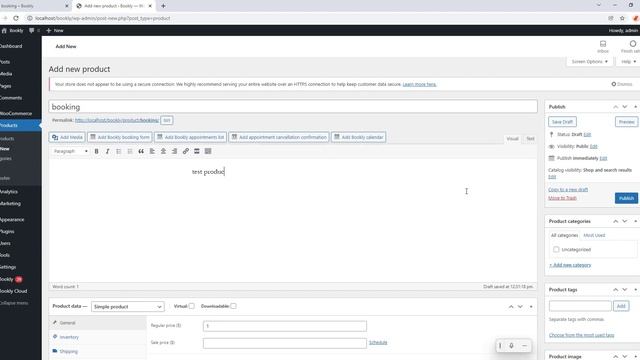Toggle italic formatting in editor toolbar

pyautogui.click(x=107, y=151)
